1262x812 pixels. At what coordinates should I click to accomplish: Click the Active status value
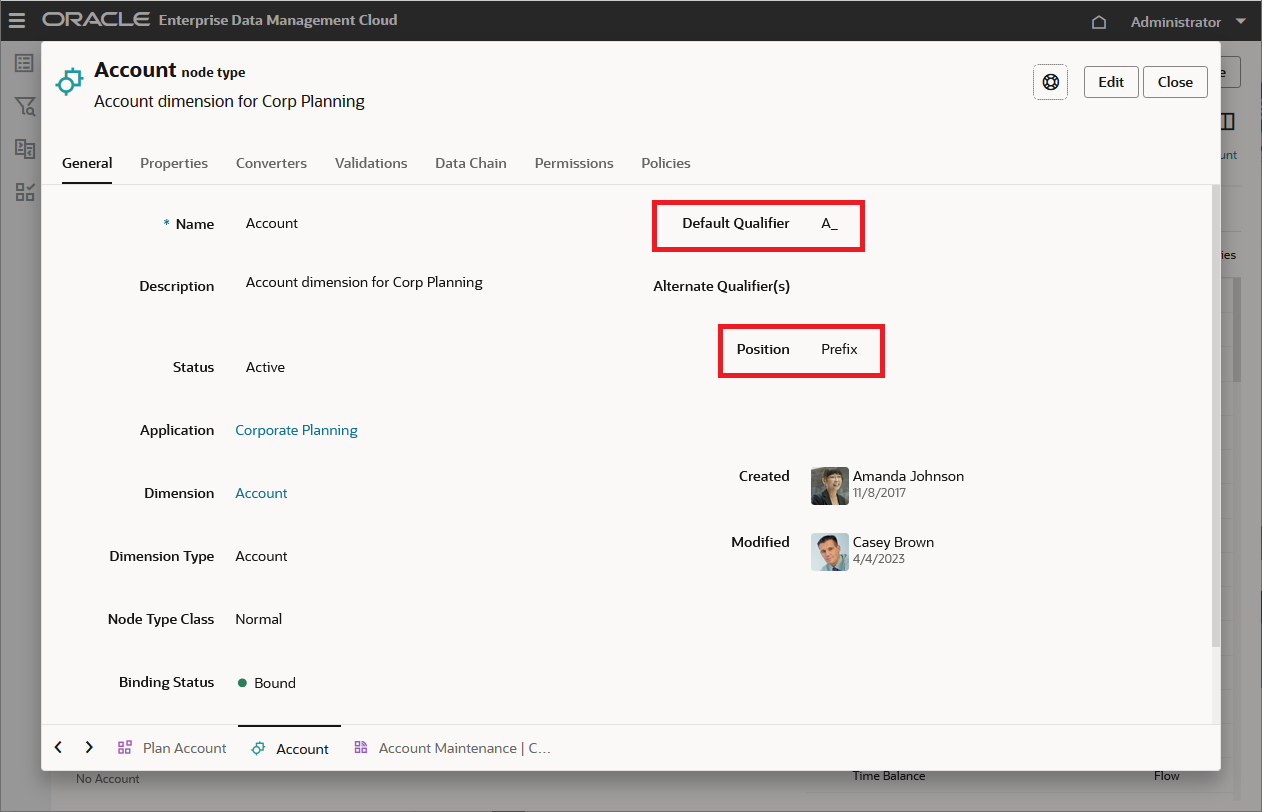[265, 367]
